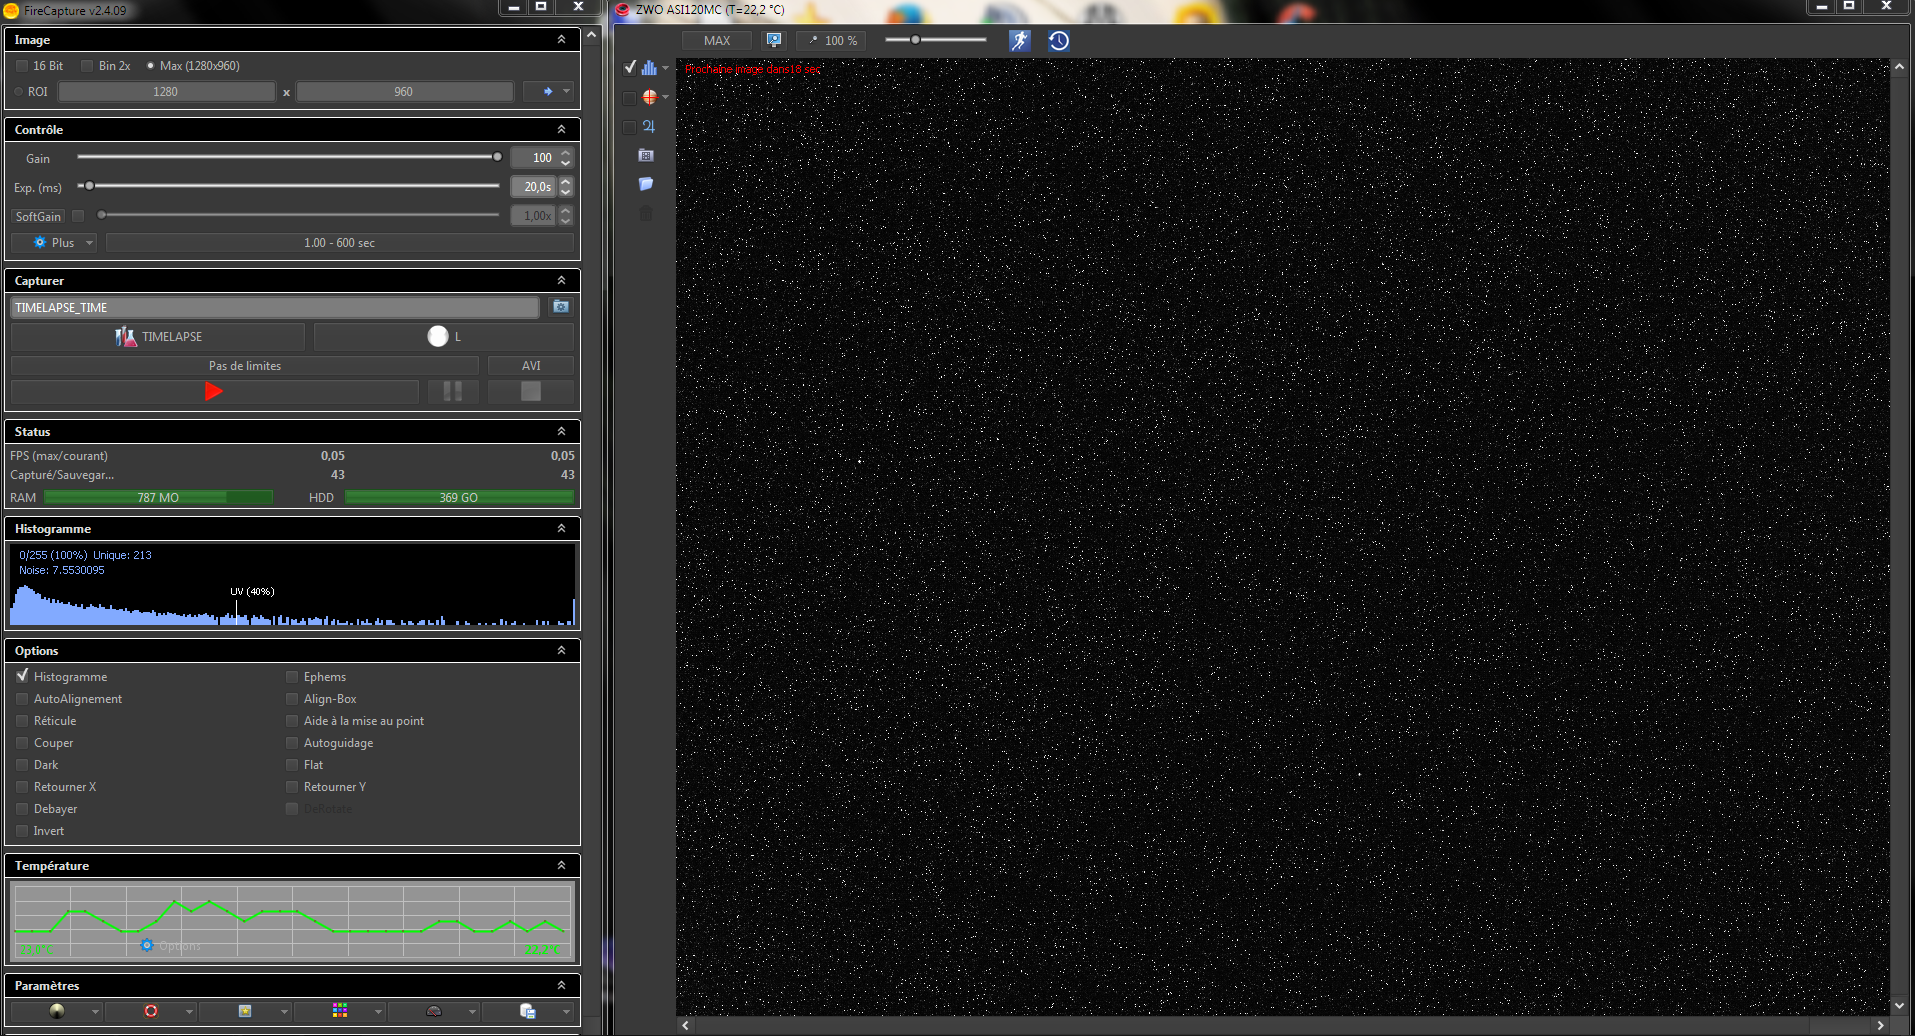This screenshot has width=1915, height=1036.
Task: Click the colored grid icon in Paramètres
Action: pyautogui.click(x=340, y=1011)
